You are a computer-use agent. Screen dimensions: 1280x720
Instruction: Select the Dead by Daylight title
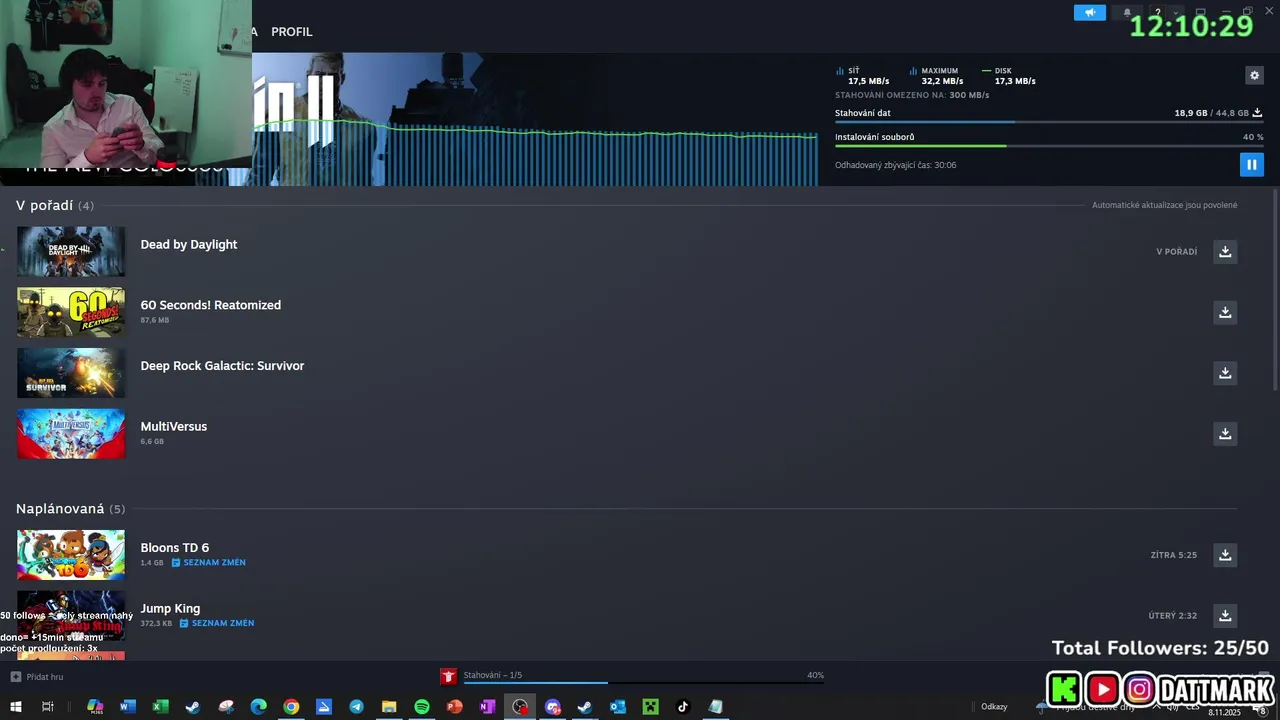coord(189,244)
